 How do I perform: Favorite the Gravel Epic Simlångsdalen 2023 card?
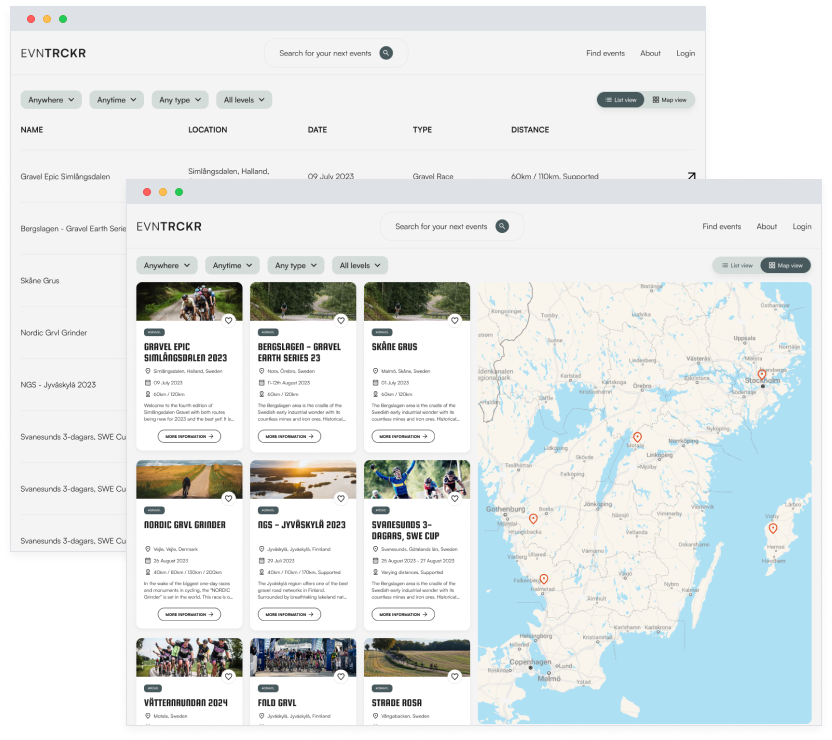[228, 321]
